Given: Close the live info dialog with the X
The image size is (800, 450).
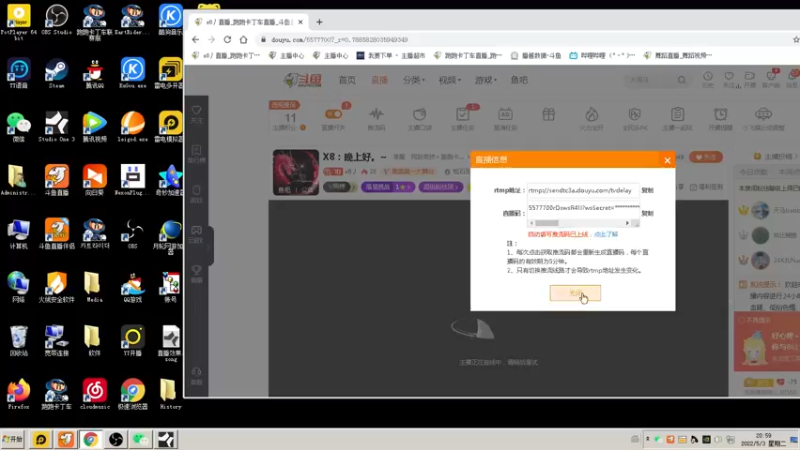Looking at the screenshot, I should [x=667, y=160].
